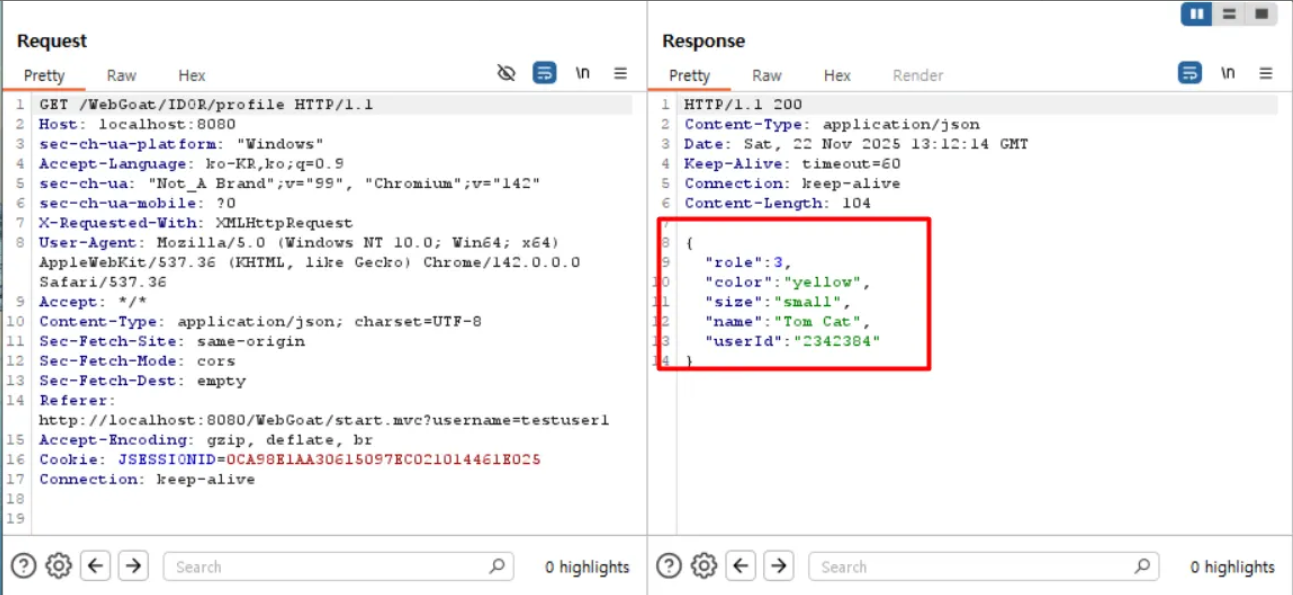
Task: Open Response search settings gear
Action: [704, 566]
